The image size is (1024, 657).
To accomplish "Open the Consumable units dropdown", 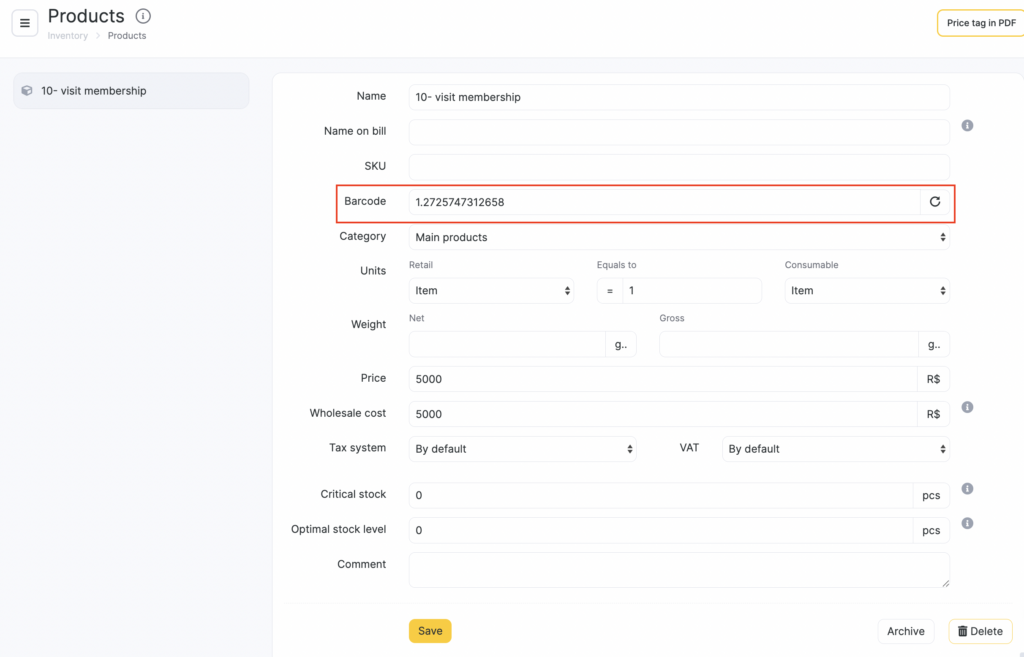I will pos(866,291).
